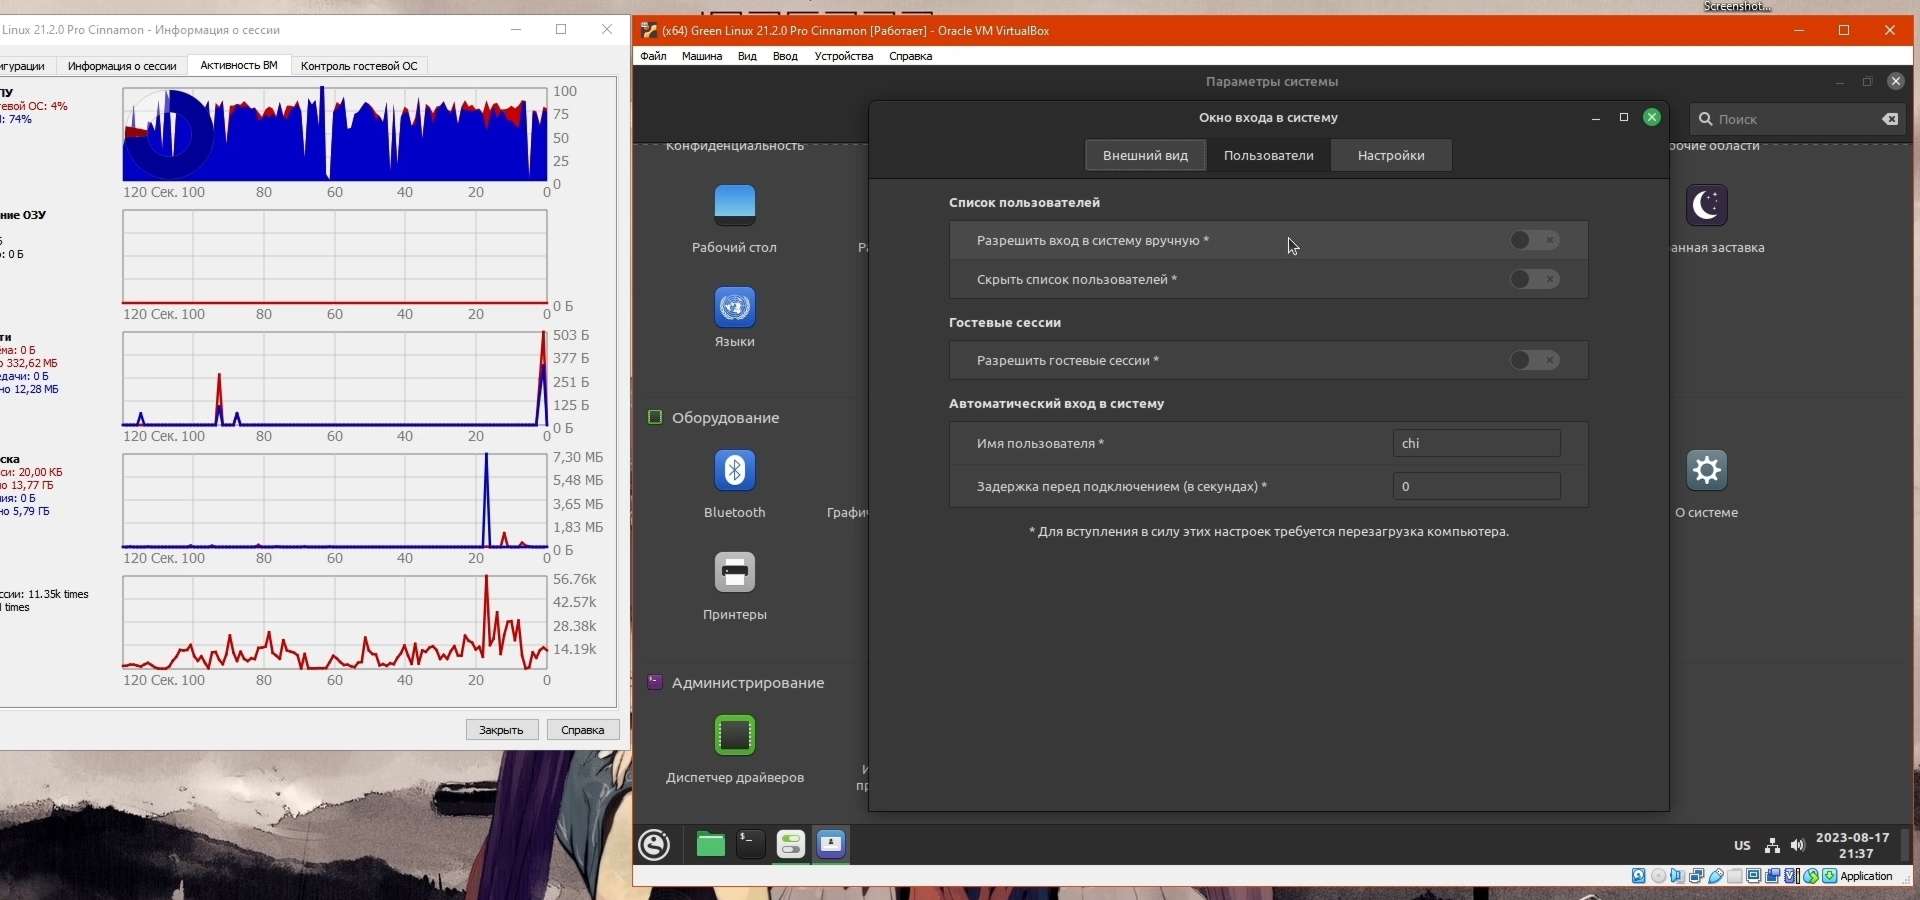Open the Машина menu
The image size is (1920, 900).
tap(702, 56)
